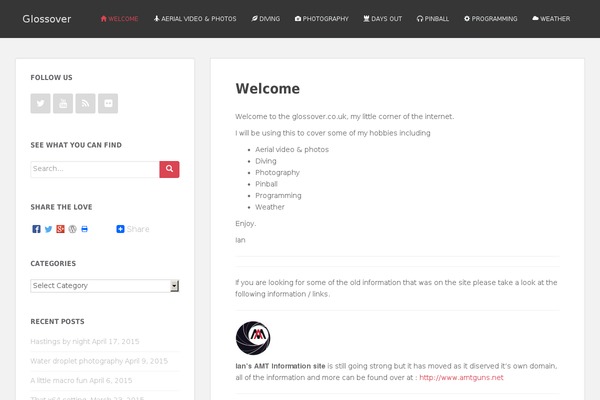The image size is (600, 400).
Task: Open the RSS feed follow icon
Action: click(x=85, y=103)
